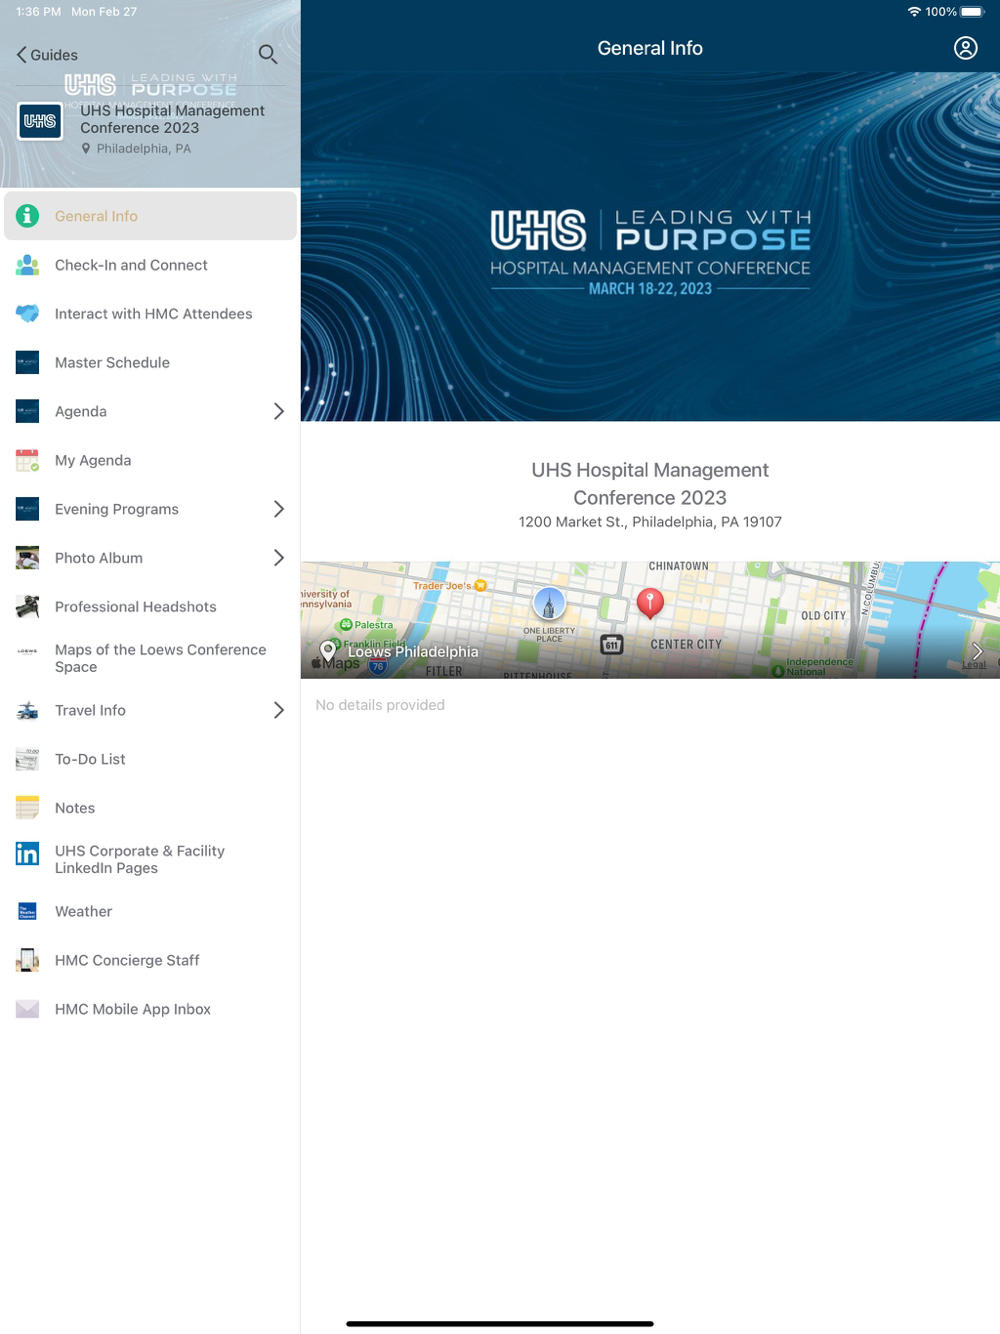Open Check-In and Connect
Screen dimensions: 1000x1334
(x=150, y=265)
